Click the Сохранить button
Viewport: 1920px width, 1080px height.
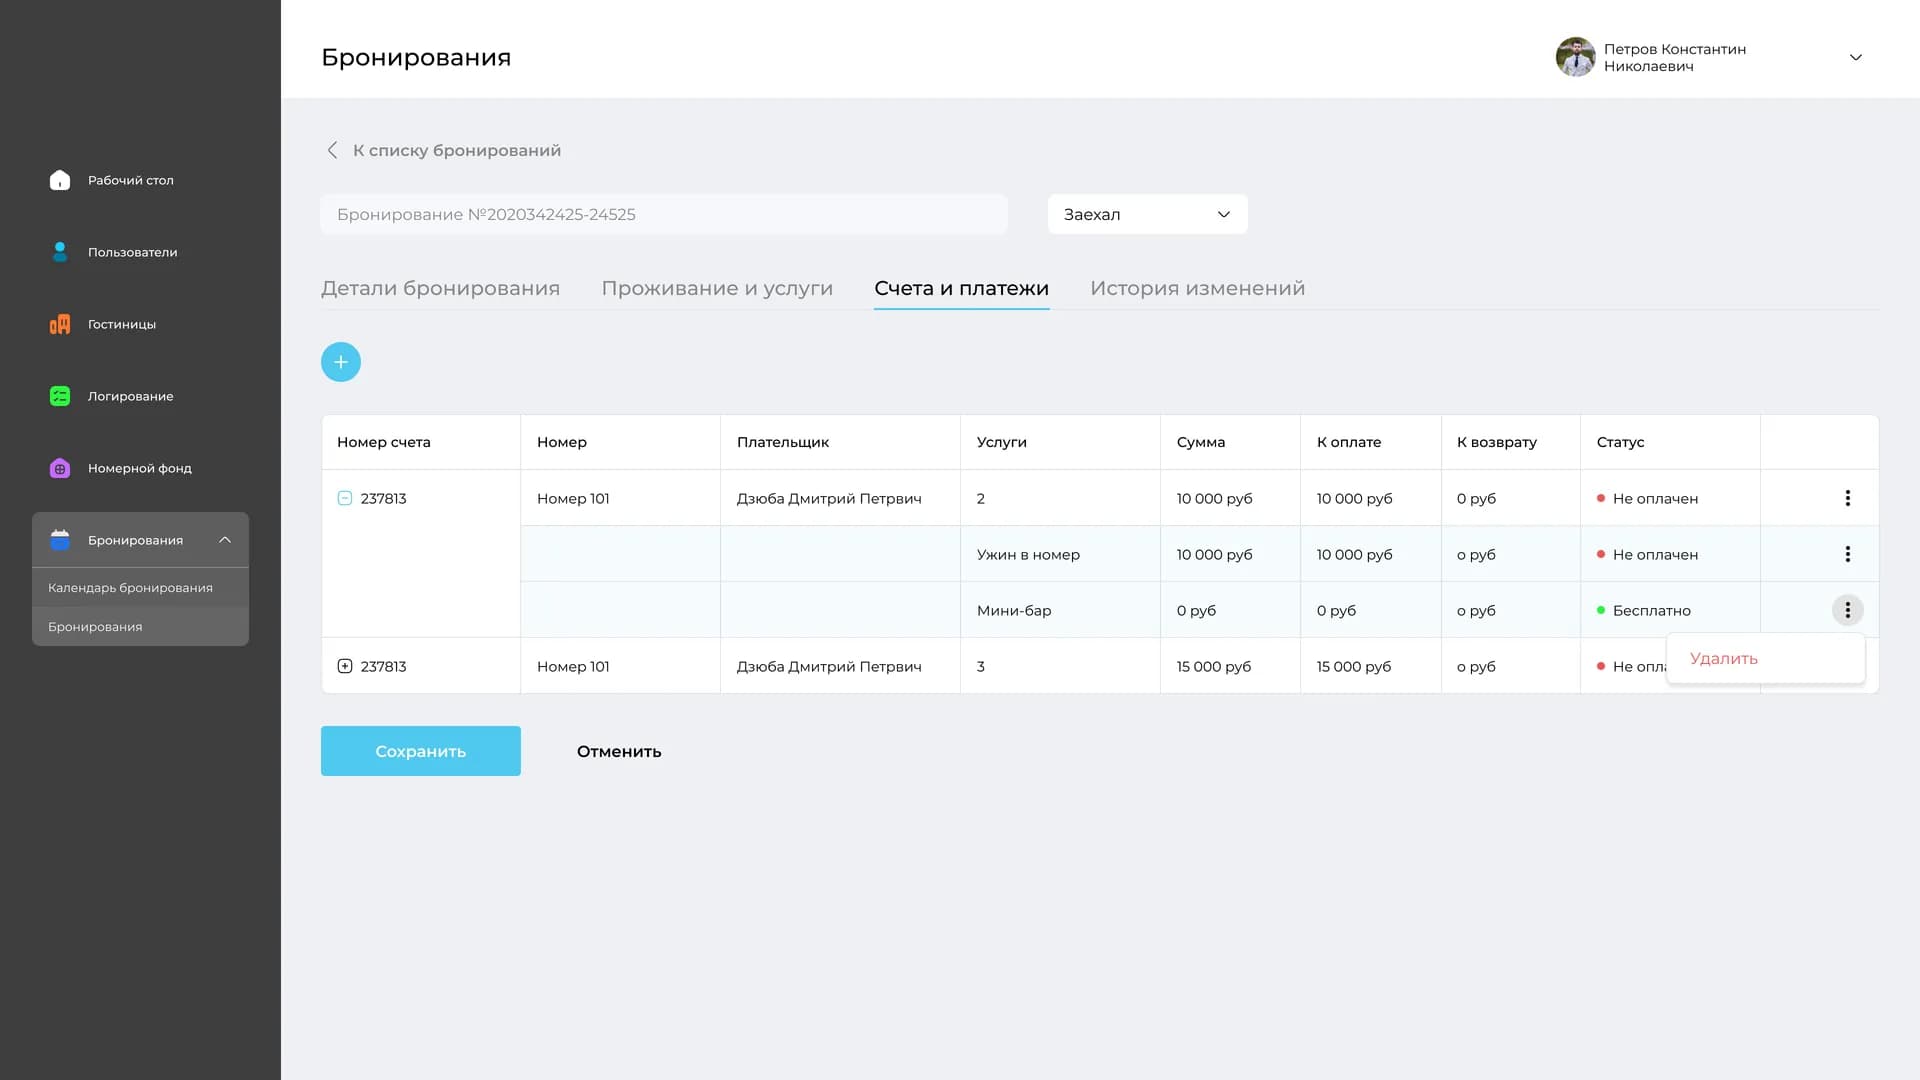coord(421,751)
